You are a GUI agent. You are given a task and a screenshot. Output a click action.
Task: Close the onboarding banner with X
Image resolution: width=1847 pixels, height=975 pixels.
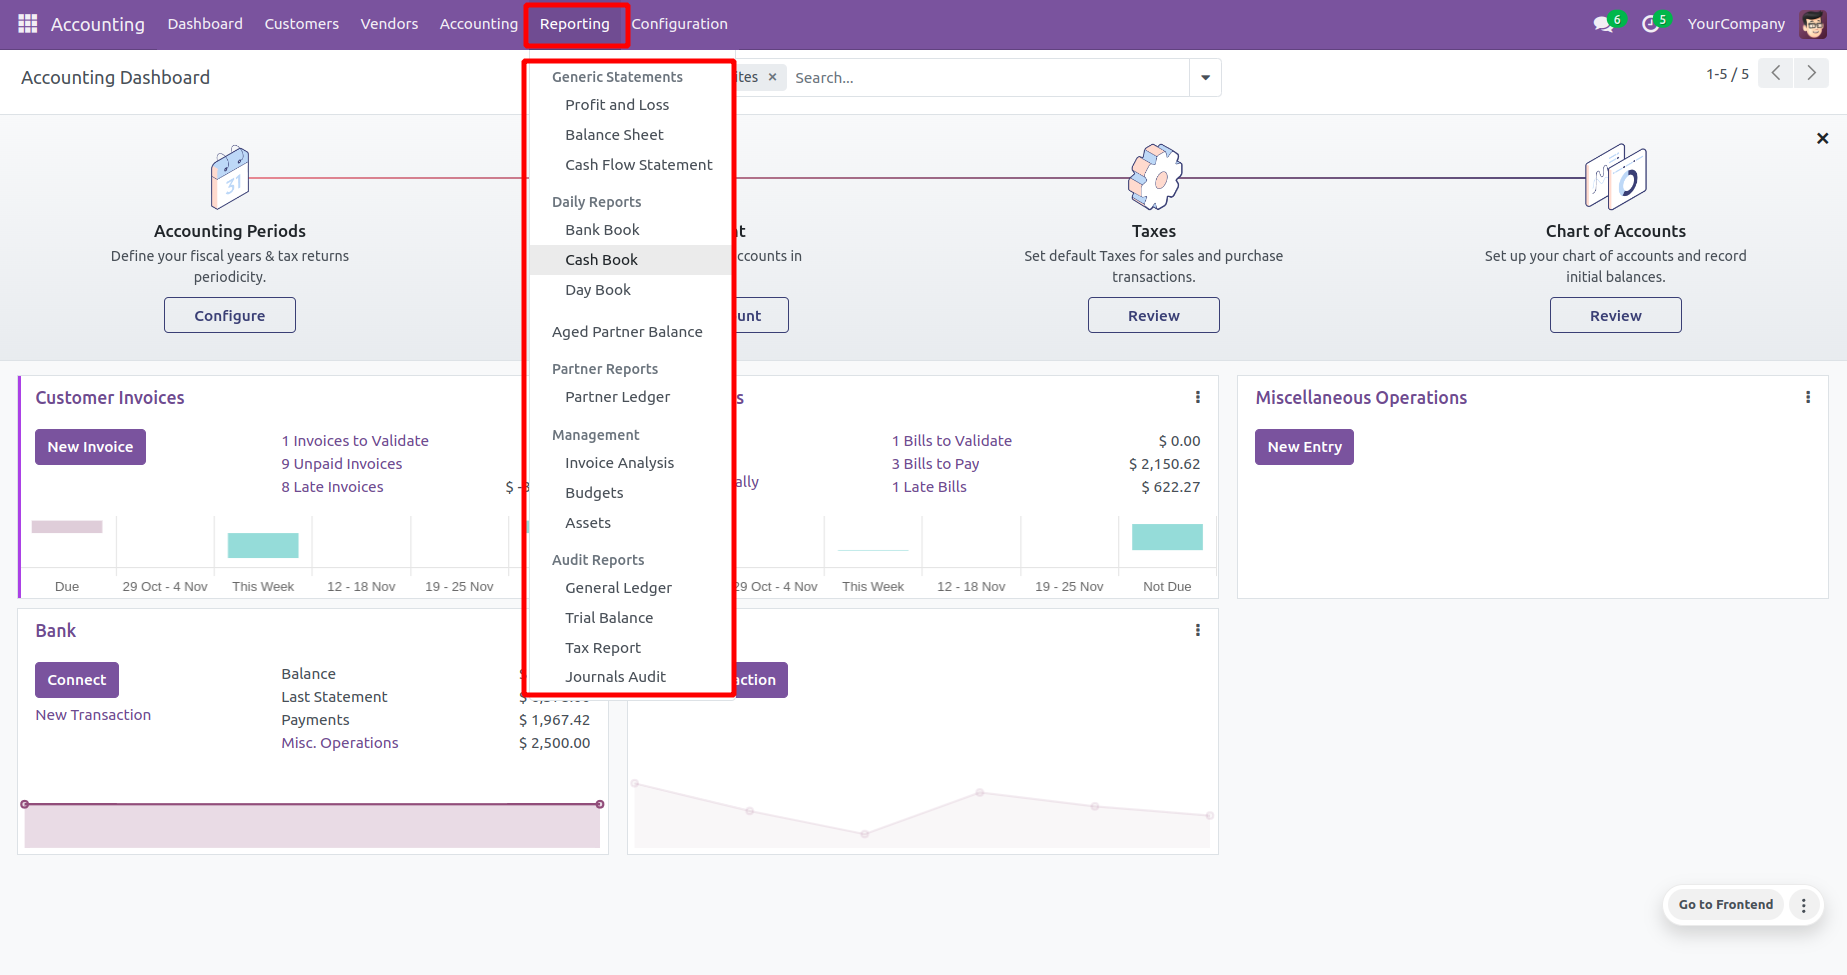(x=1822, y=139)
